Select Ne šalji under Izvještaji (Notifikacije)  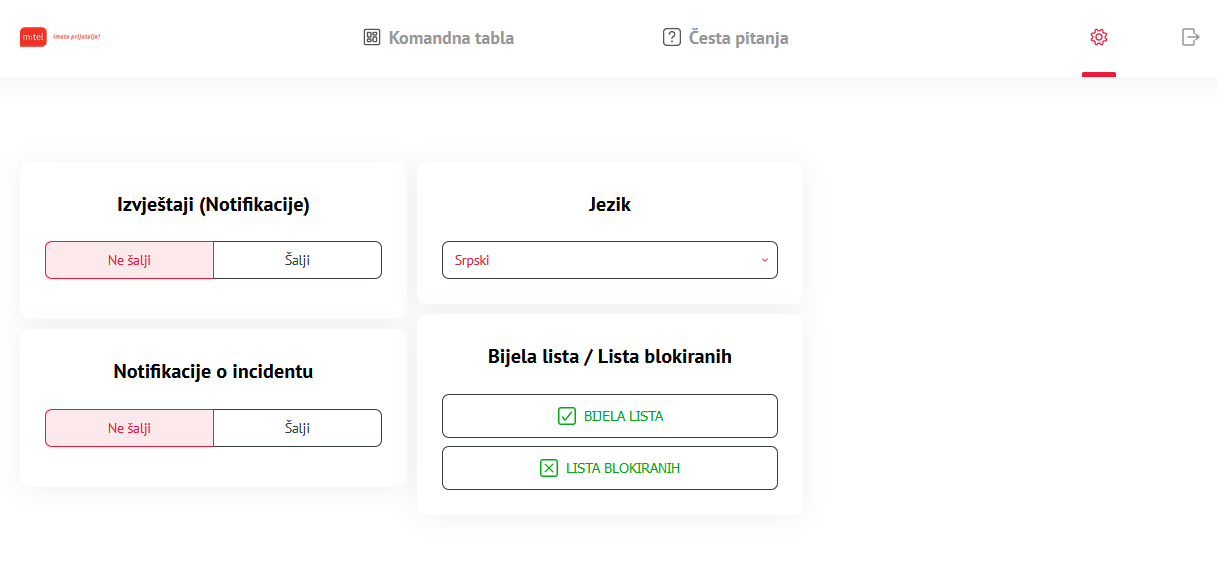coord(130,260)
